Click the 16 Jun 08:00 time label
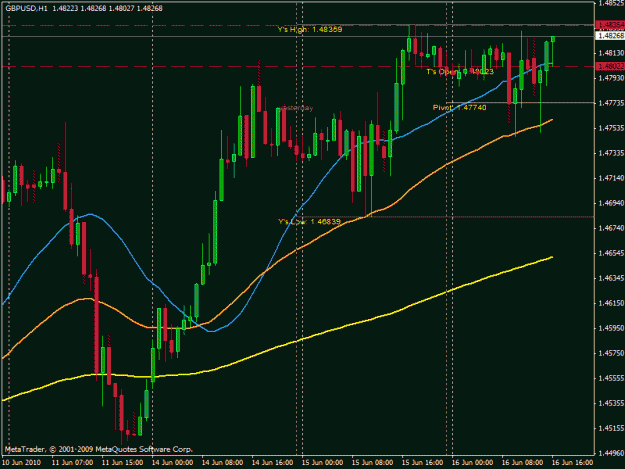This screenshot has height=469, width=625. (x=522, y=462)
